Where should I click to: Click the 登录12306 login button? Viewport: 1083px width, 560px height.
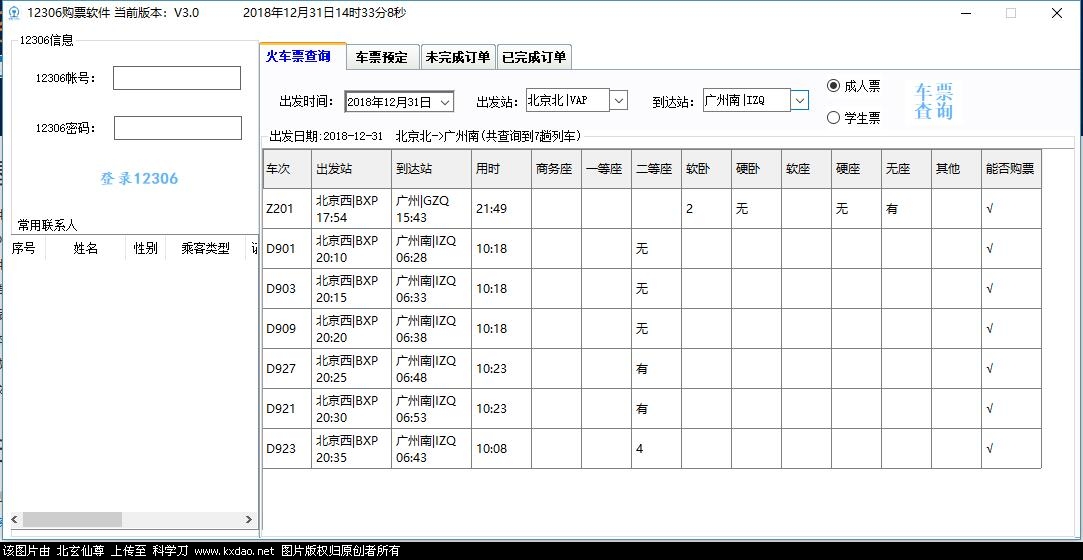[139, 178]
